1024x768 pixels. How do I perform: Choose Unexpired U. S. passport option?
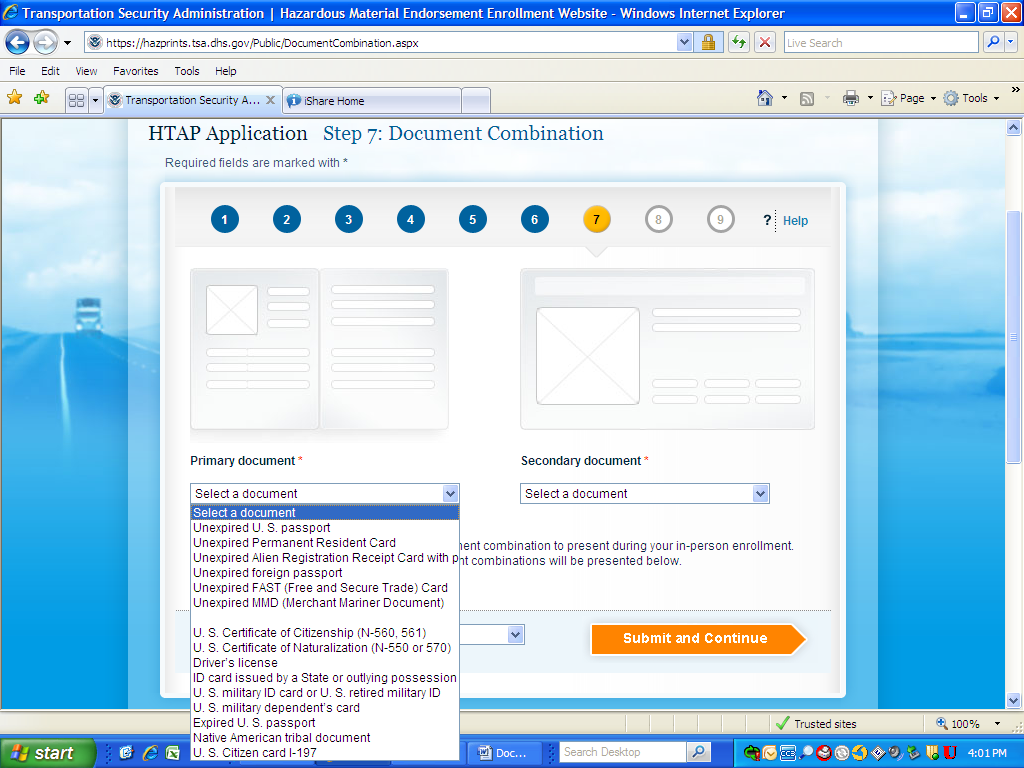click(325, 528)
